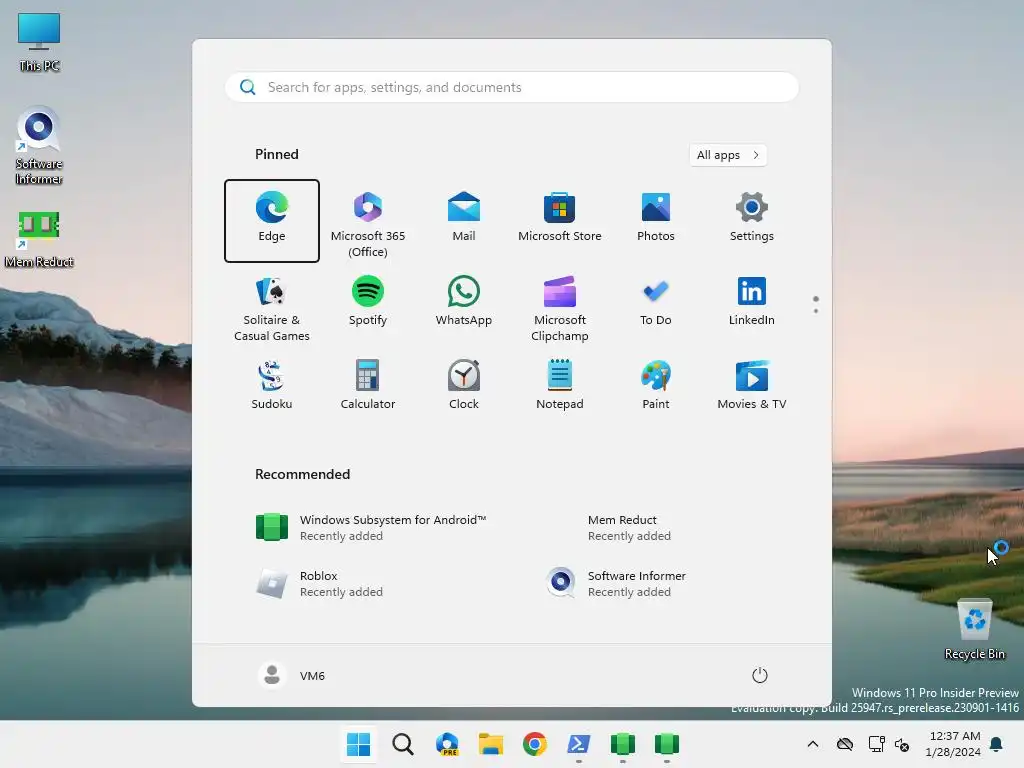Select Software Informer desktop shortcut

click(x=39, y=146)
